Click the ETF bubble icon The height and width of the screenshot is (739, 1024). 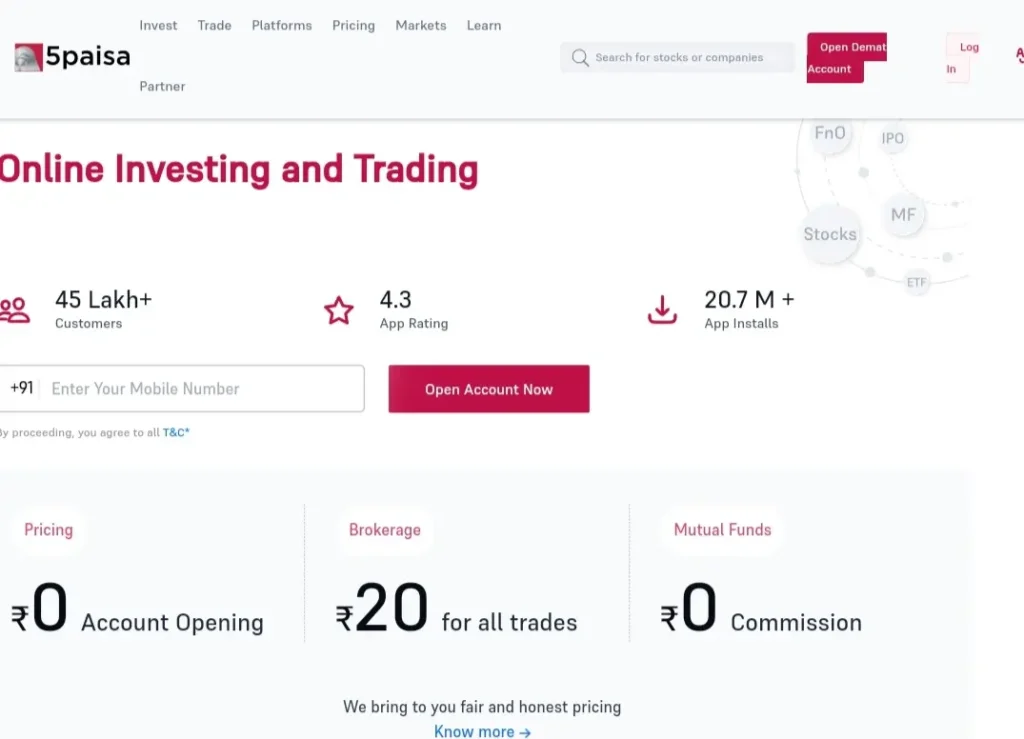[917, 283]
